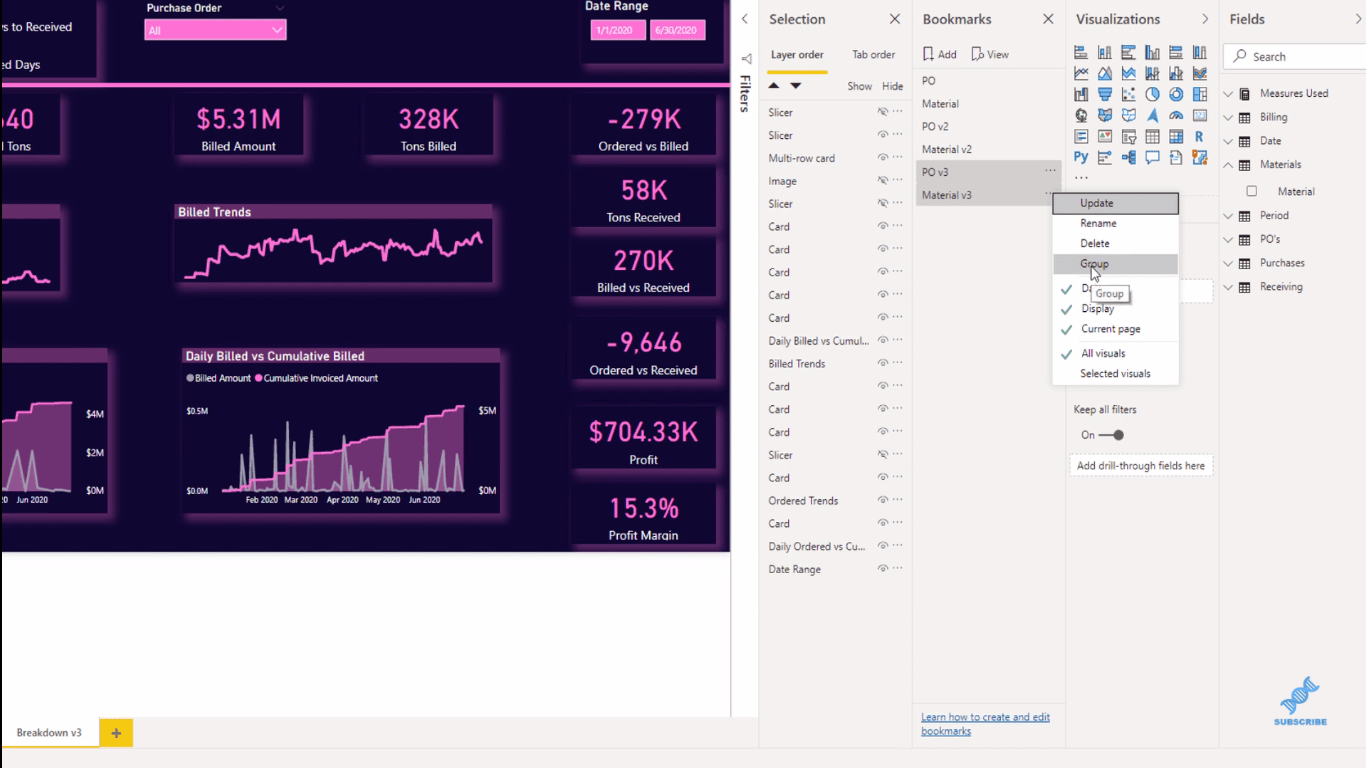The width and height of the screenshot is (1366, 768).
Task: Click the Add bookmark button
Action: 940,54
